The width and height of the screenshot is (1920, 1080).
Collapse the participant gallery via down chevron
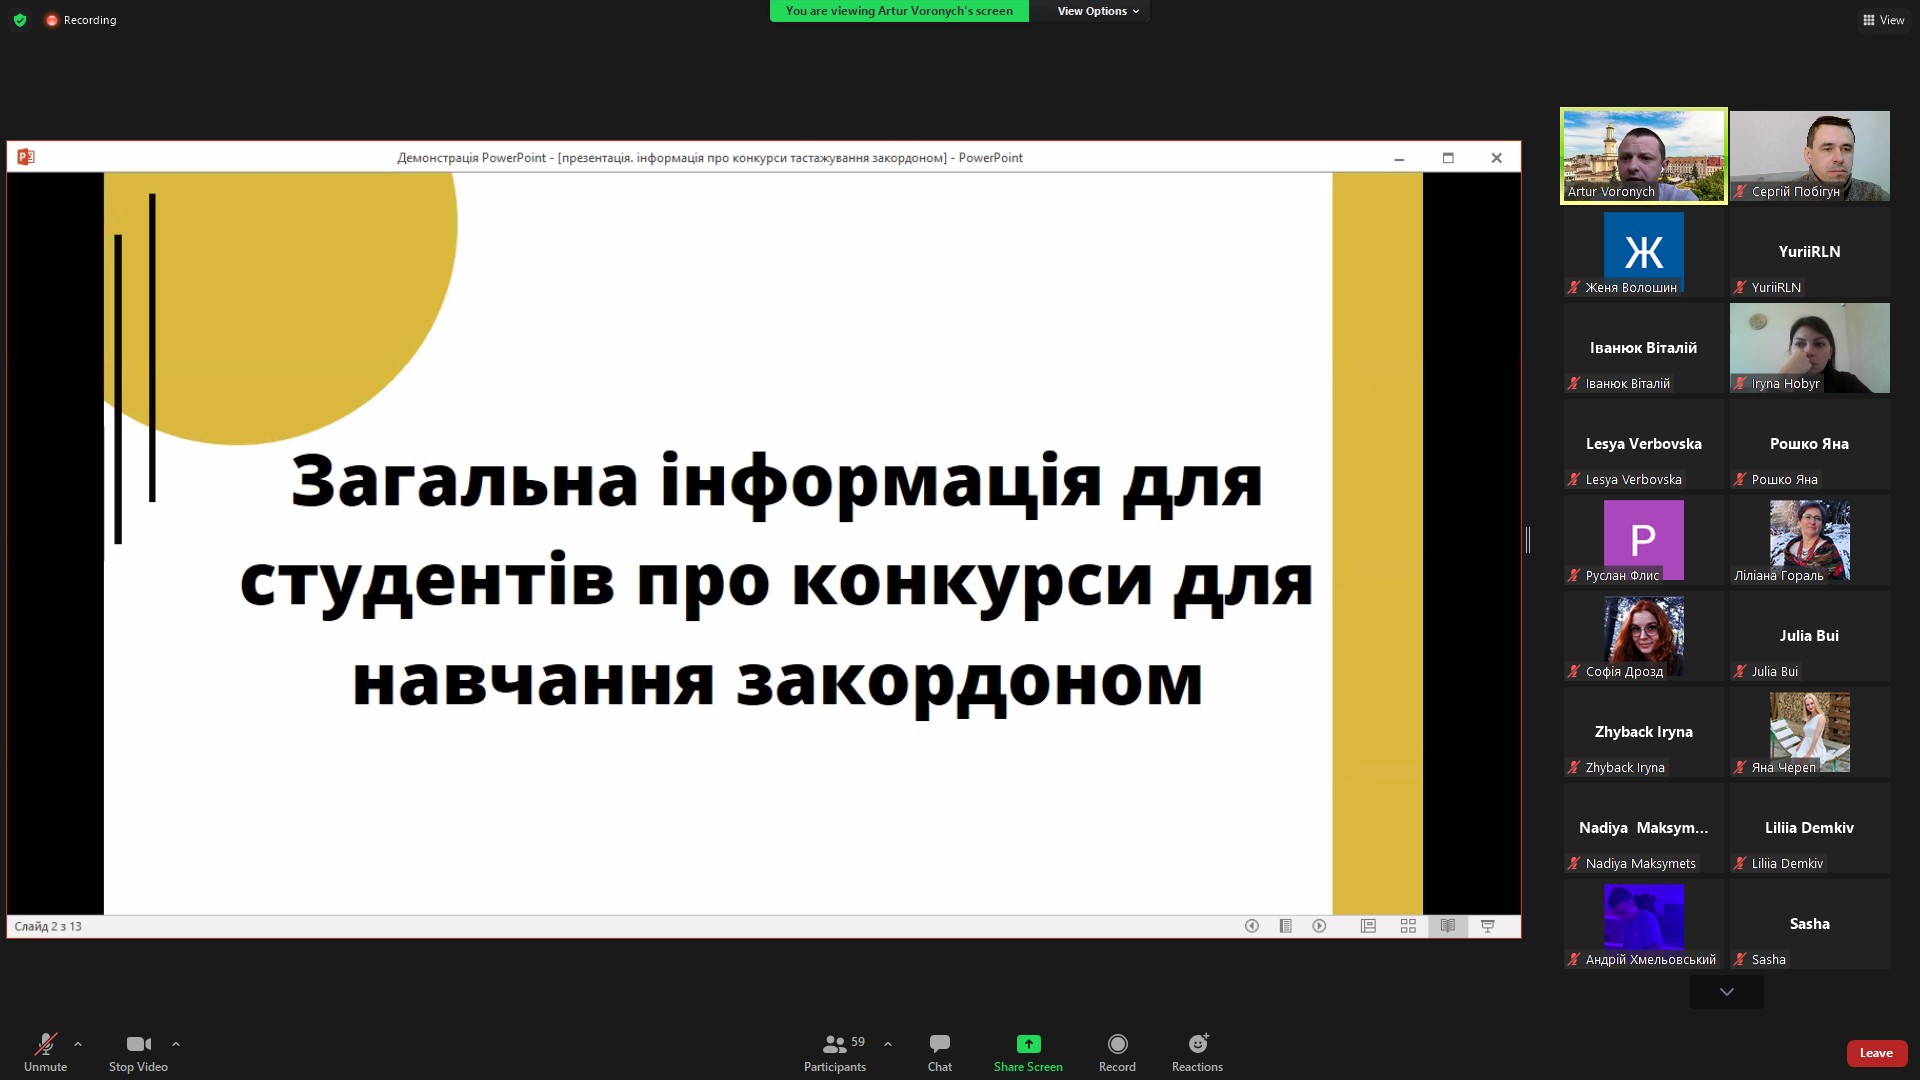(x=1725, y=991)
